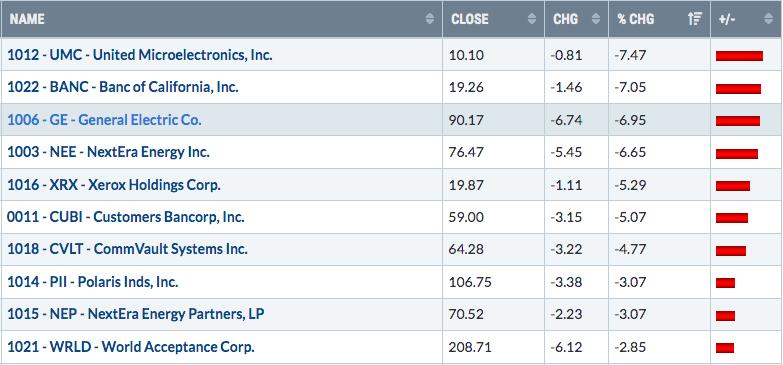This screenshot has width=783, height=365.
Task: Click the red bar for WRLD row
Action: (x=725, y=348)
